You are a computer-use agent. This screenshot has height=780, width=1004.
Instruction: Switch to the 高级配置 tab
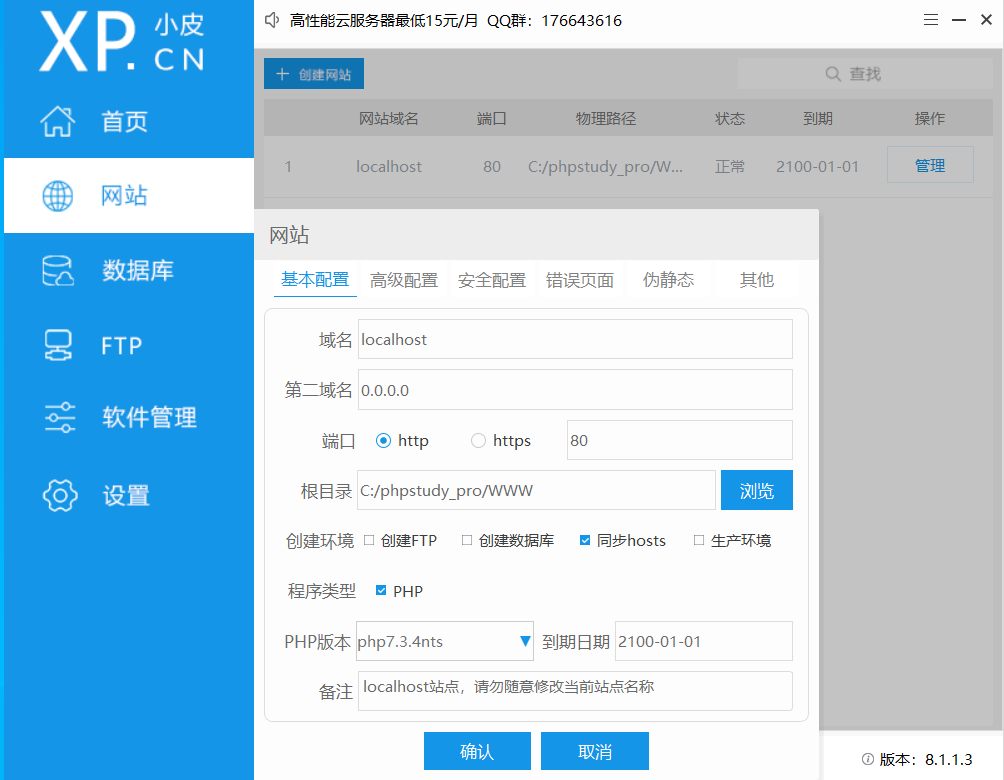tap(404, 280)
